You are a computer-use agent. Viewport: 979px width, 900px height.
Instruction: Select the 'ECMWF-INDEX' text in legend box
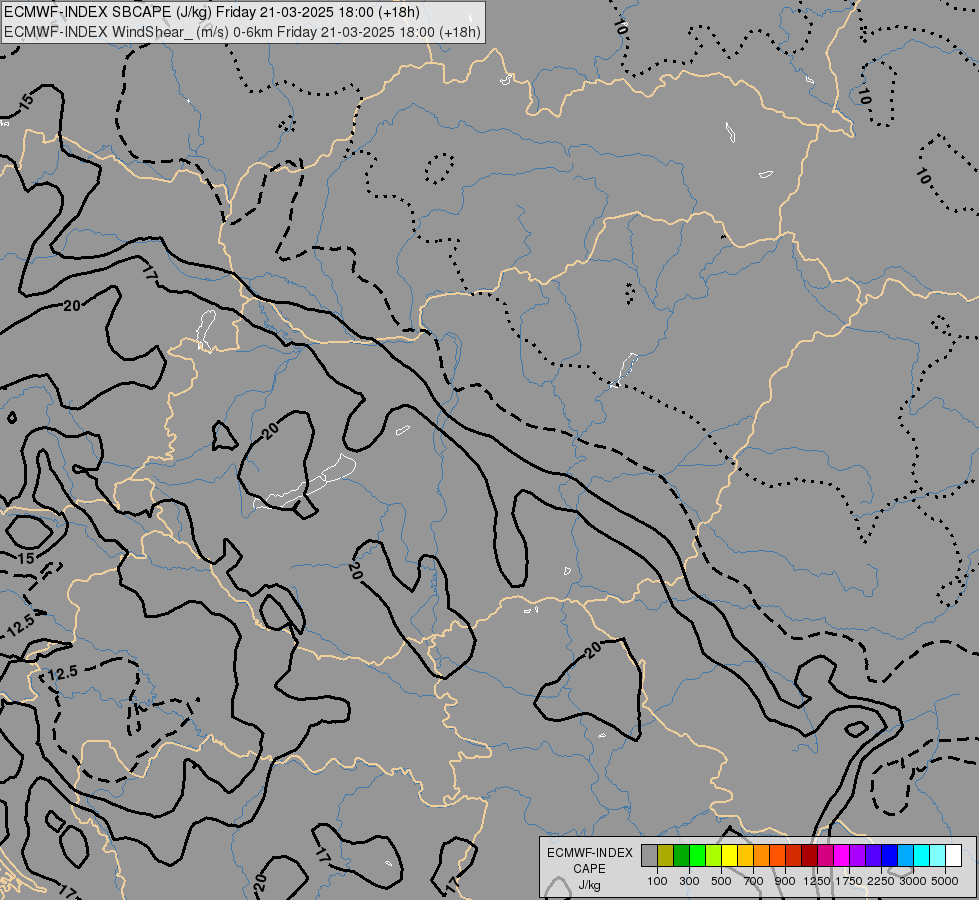click(590, 853)
